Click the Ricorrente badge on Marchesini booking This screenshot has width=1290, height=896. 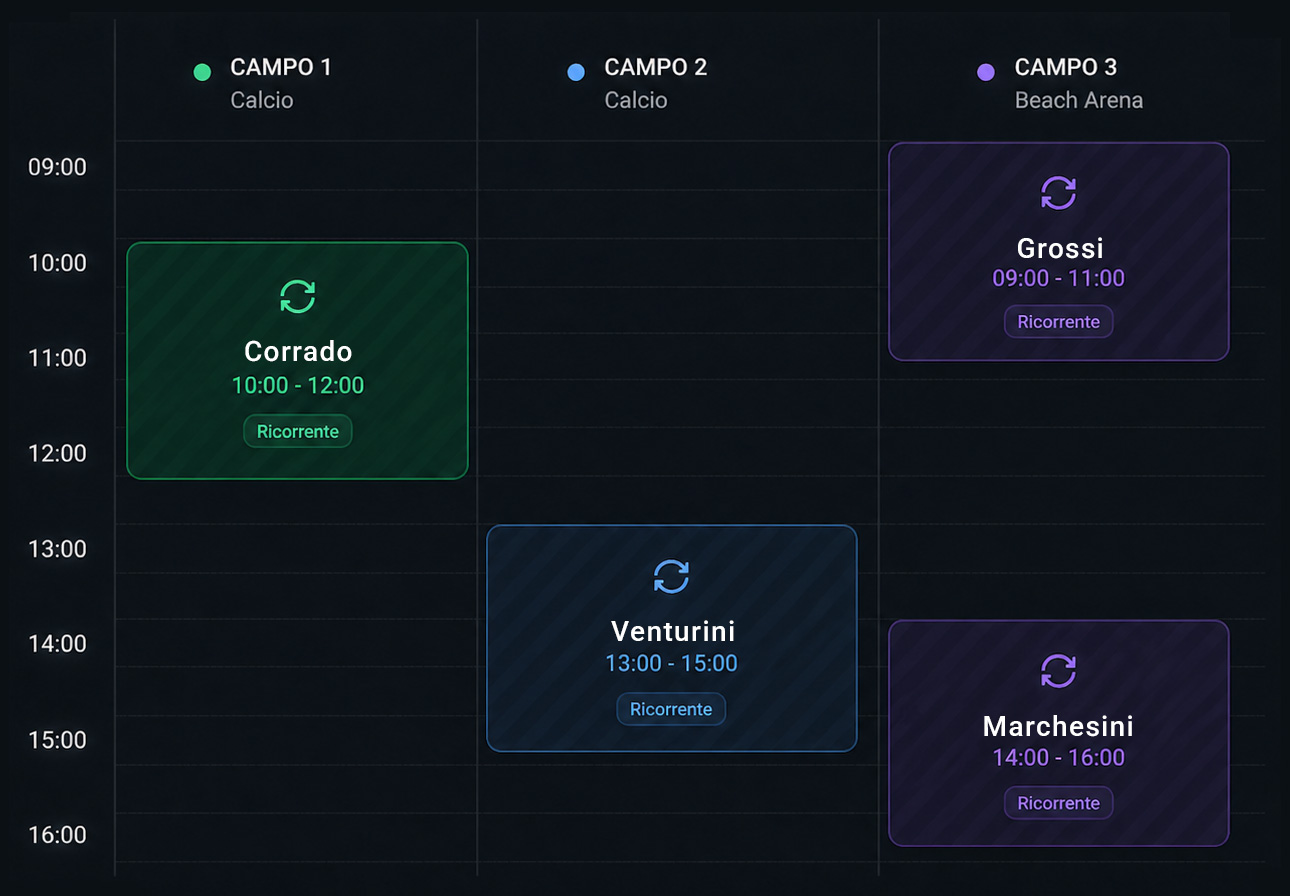1059,803
